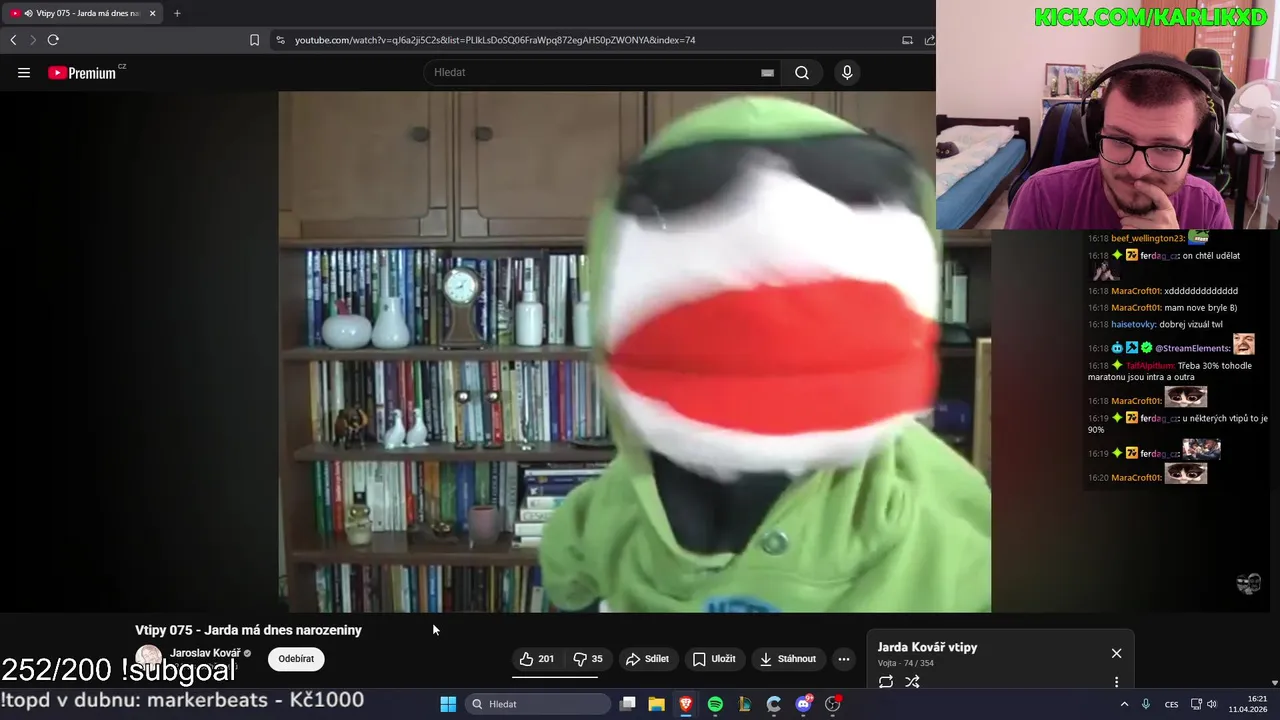Click the Sdílet share button

647,659
